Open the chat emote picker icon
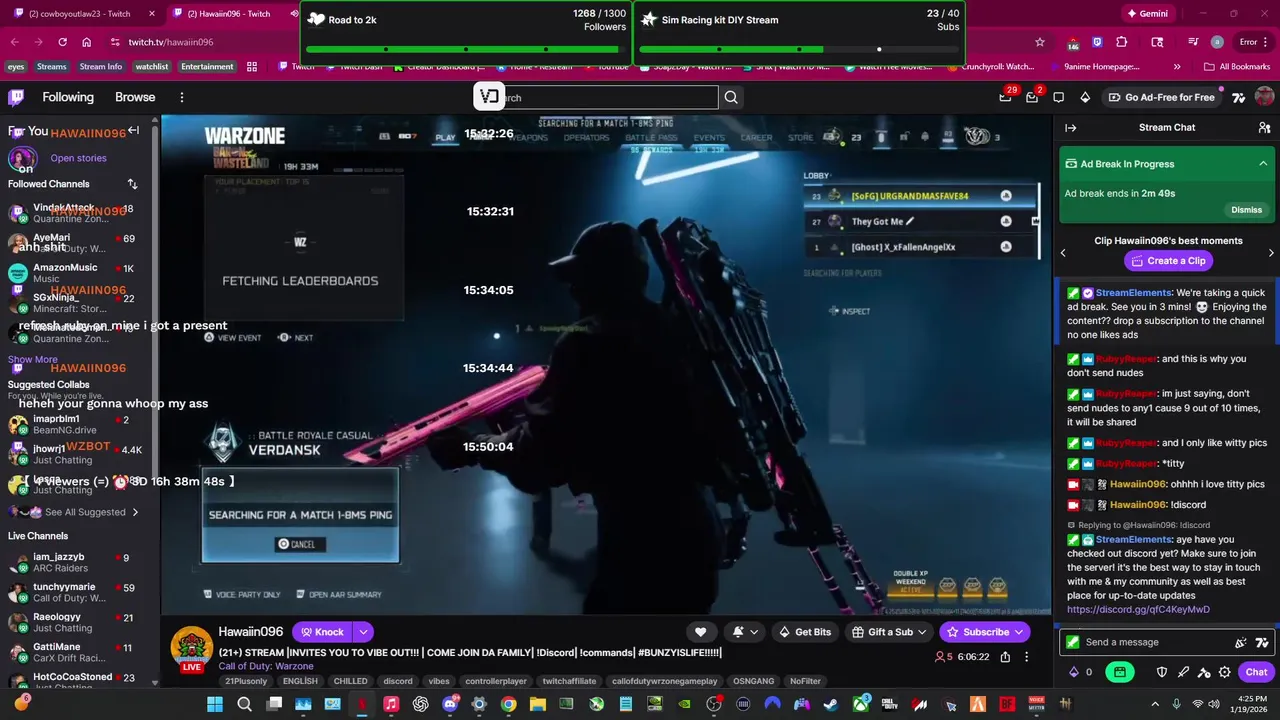This screenshot has width=1280, height=720. (x=1241, y=642)
